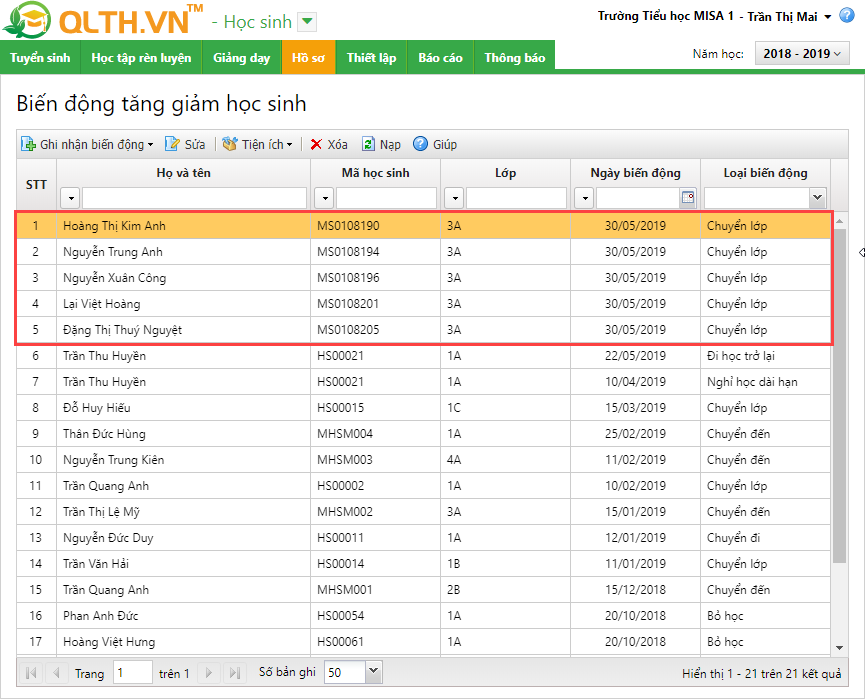Viewport: 865px width, 699px height.
Task: Click the grid vertical scrollbar thumb
Action: 840,396
